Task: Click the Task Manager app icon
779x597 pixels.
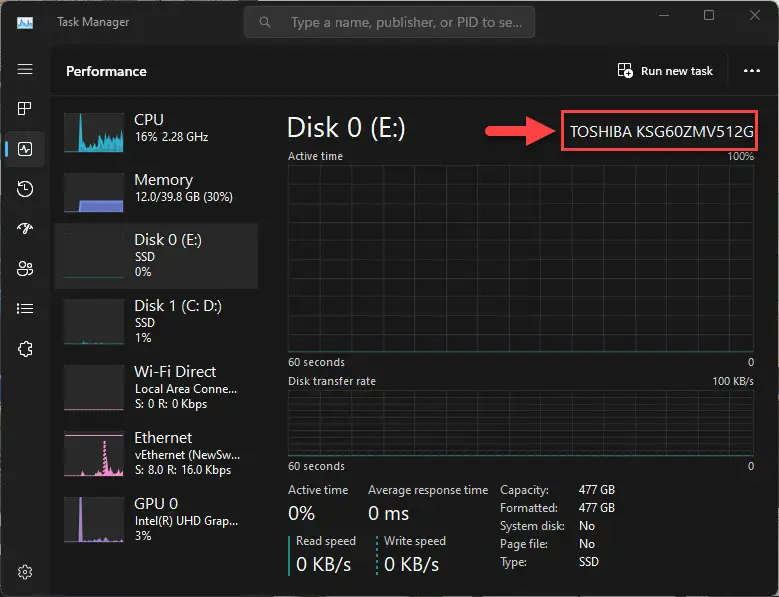Action: pyautogui.click(x=25, y=23)
